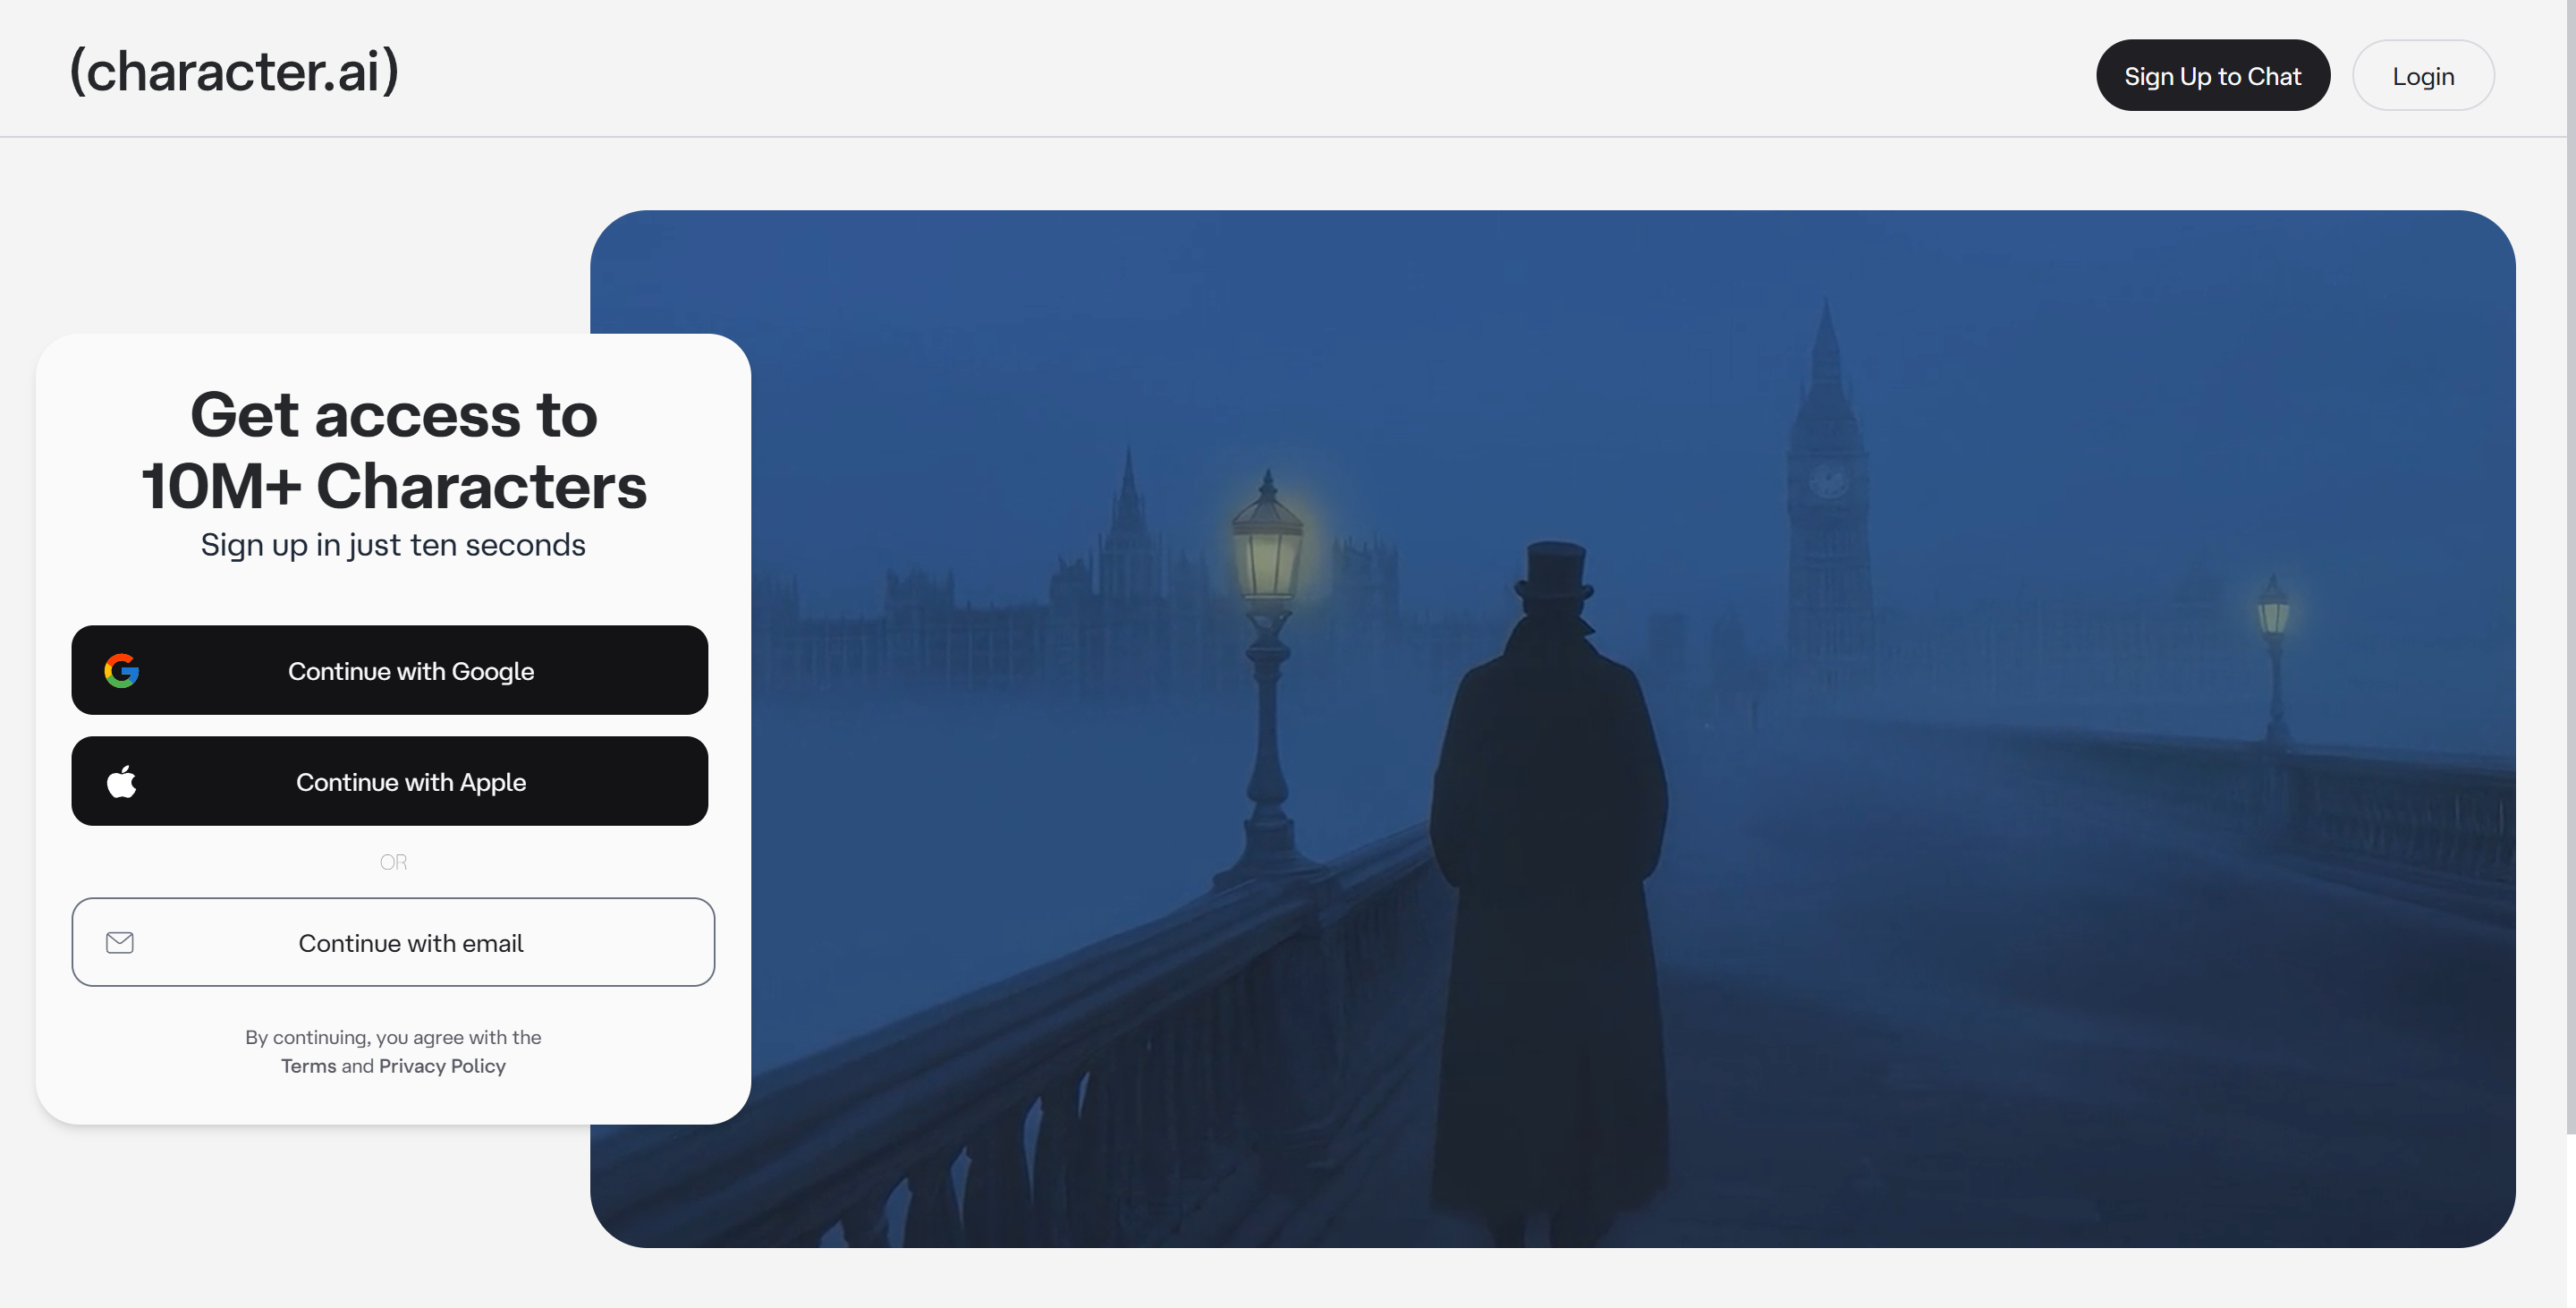2576x1308 pixels.
Task: Click the OR divider text
Action: click(x=393, y=862)
